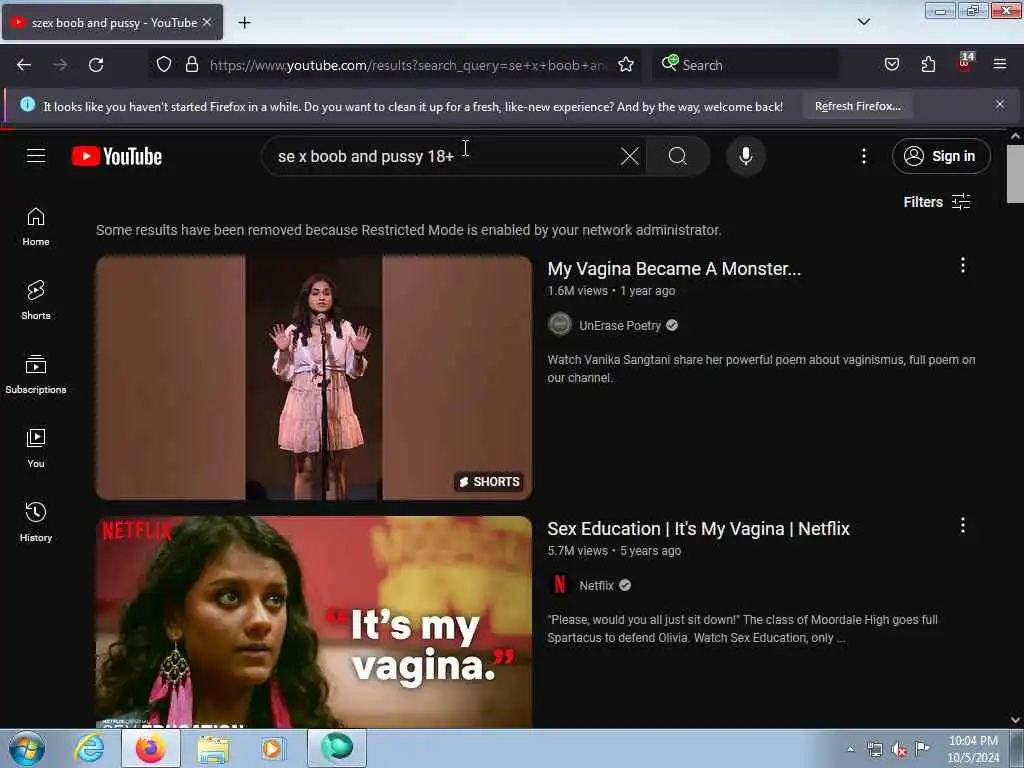The image size is (1024, 768).
Task: Open the taskbar clock and date
Action: click(973, 748)
